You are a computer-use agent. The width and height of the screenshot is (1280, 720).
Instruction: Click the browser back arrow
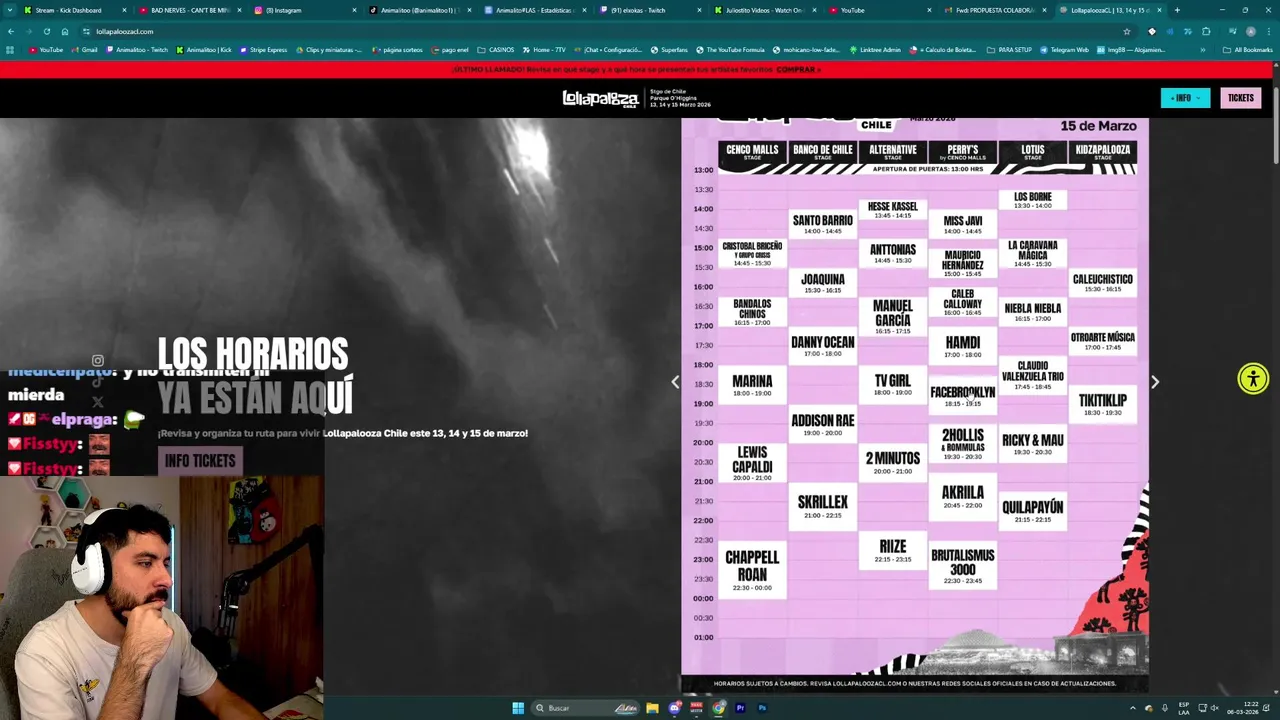click(11, 31)
